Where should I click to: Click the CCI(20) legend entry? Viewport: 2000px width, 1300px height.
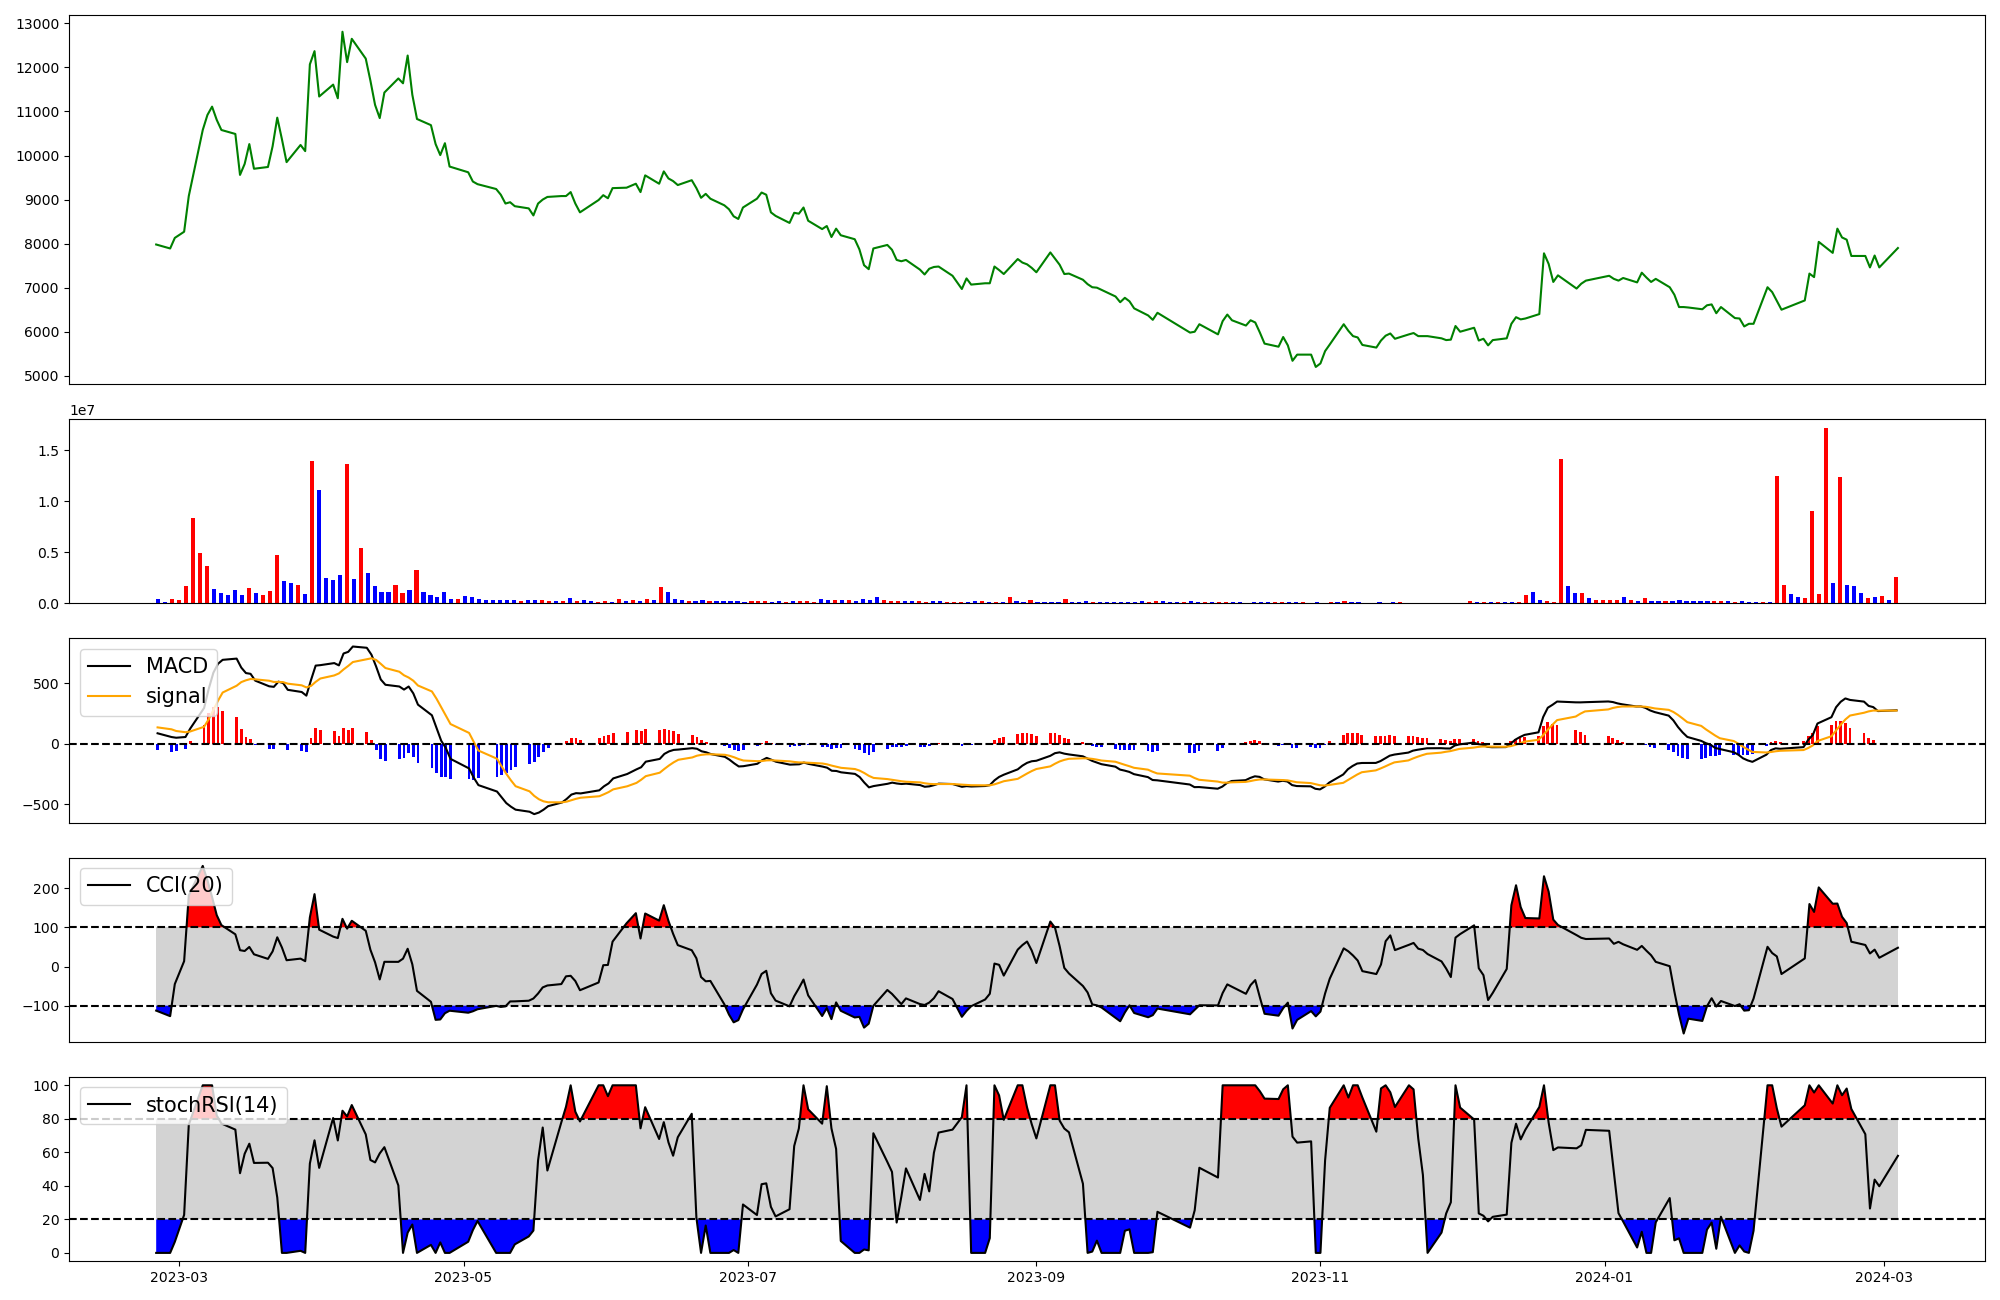[x=183, y=885]
